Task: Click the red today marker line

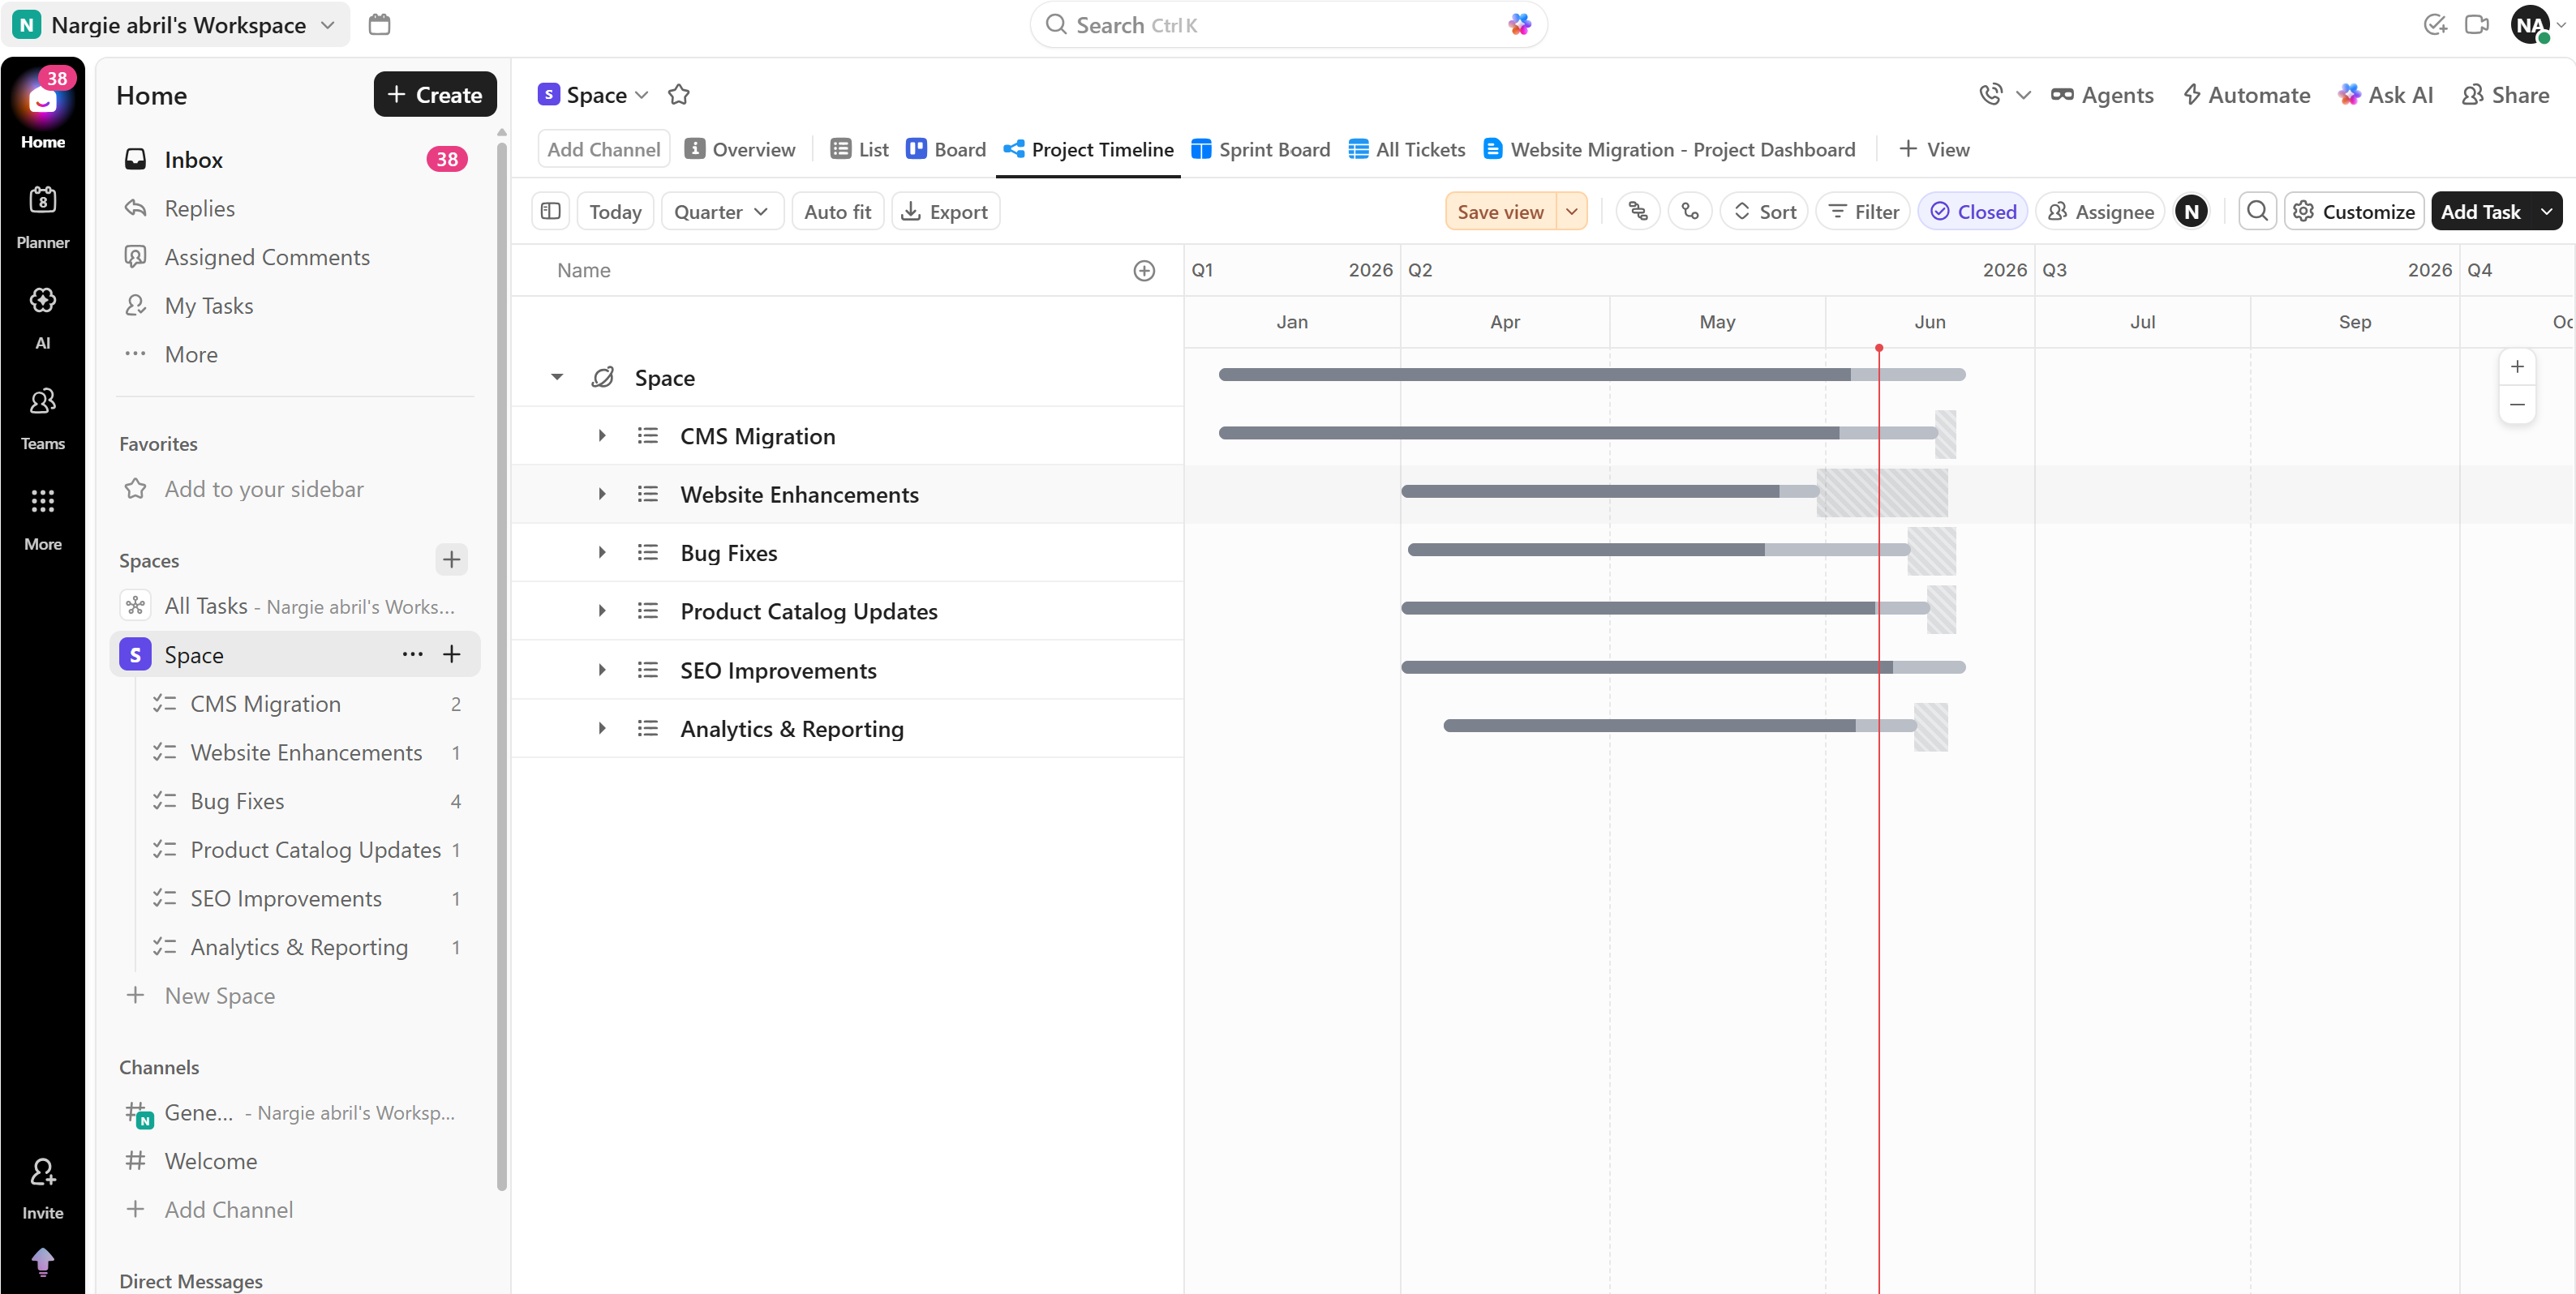Action: [1879, 820]
